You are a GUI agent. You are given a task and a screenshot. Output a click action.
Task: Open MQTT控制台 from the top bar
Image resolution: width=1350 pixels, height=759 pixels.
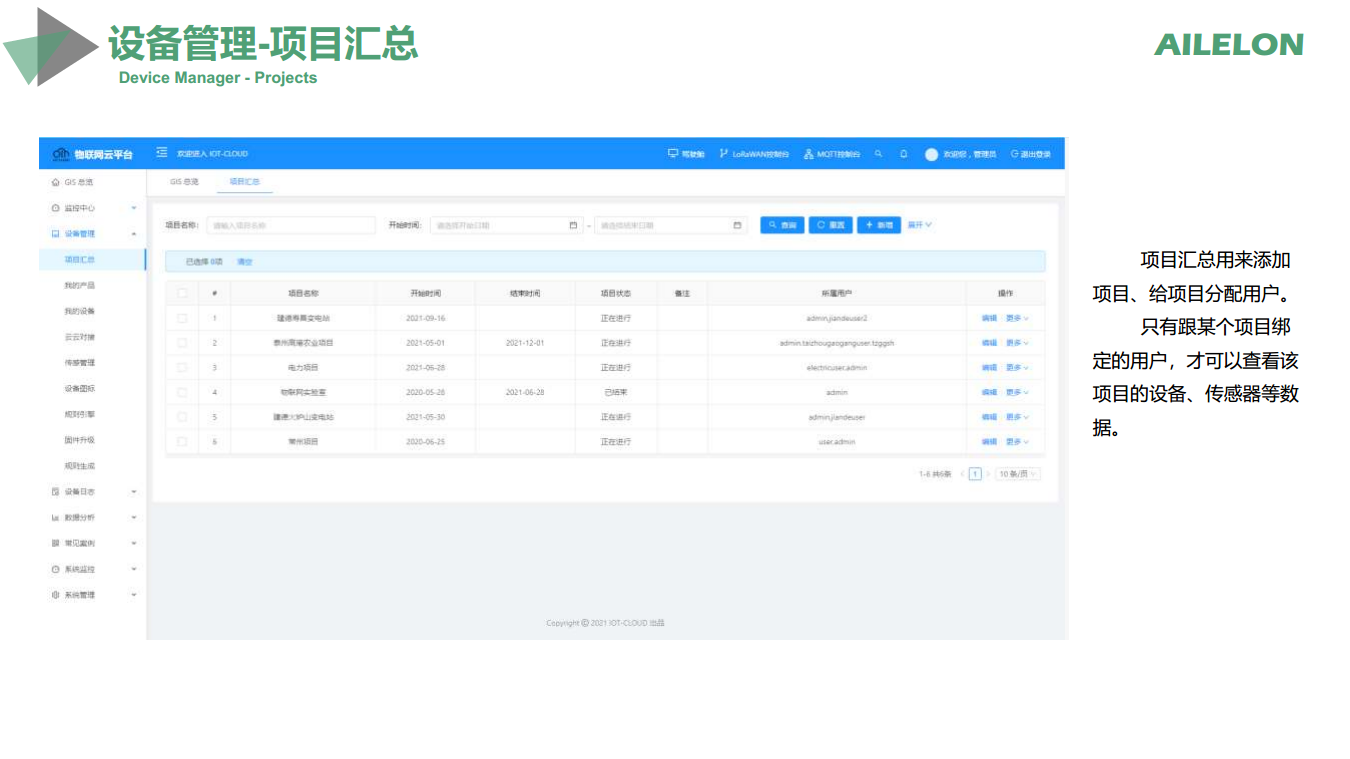point(832,154)
